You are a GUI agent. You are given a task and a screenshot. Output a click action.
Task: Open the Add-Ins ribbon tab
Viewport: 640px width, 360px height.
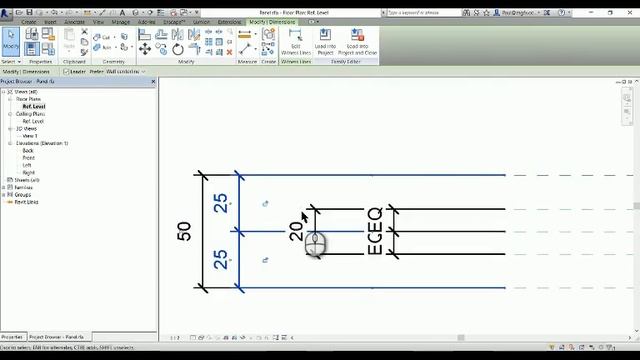point(147,22)
